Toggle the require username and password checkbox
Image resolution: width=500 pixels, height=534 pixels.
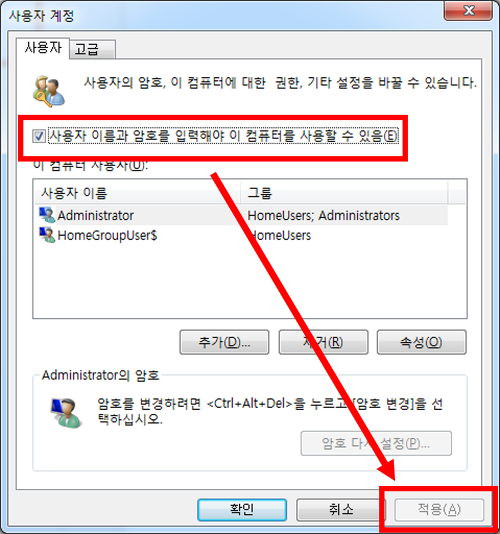38,136
